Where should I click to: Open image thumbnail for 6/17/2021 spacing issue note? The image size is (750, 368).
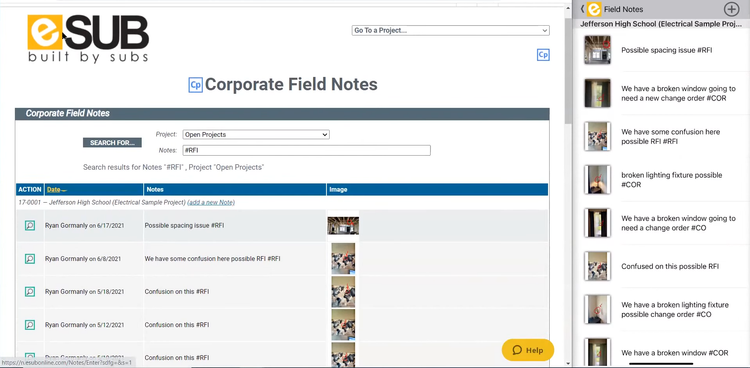343,225
